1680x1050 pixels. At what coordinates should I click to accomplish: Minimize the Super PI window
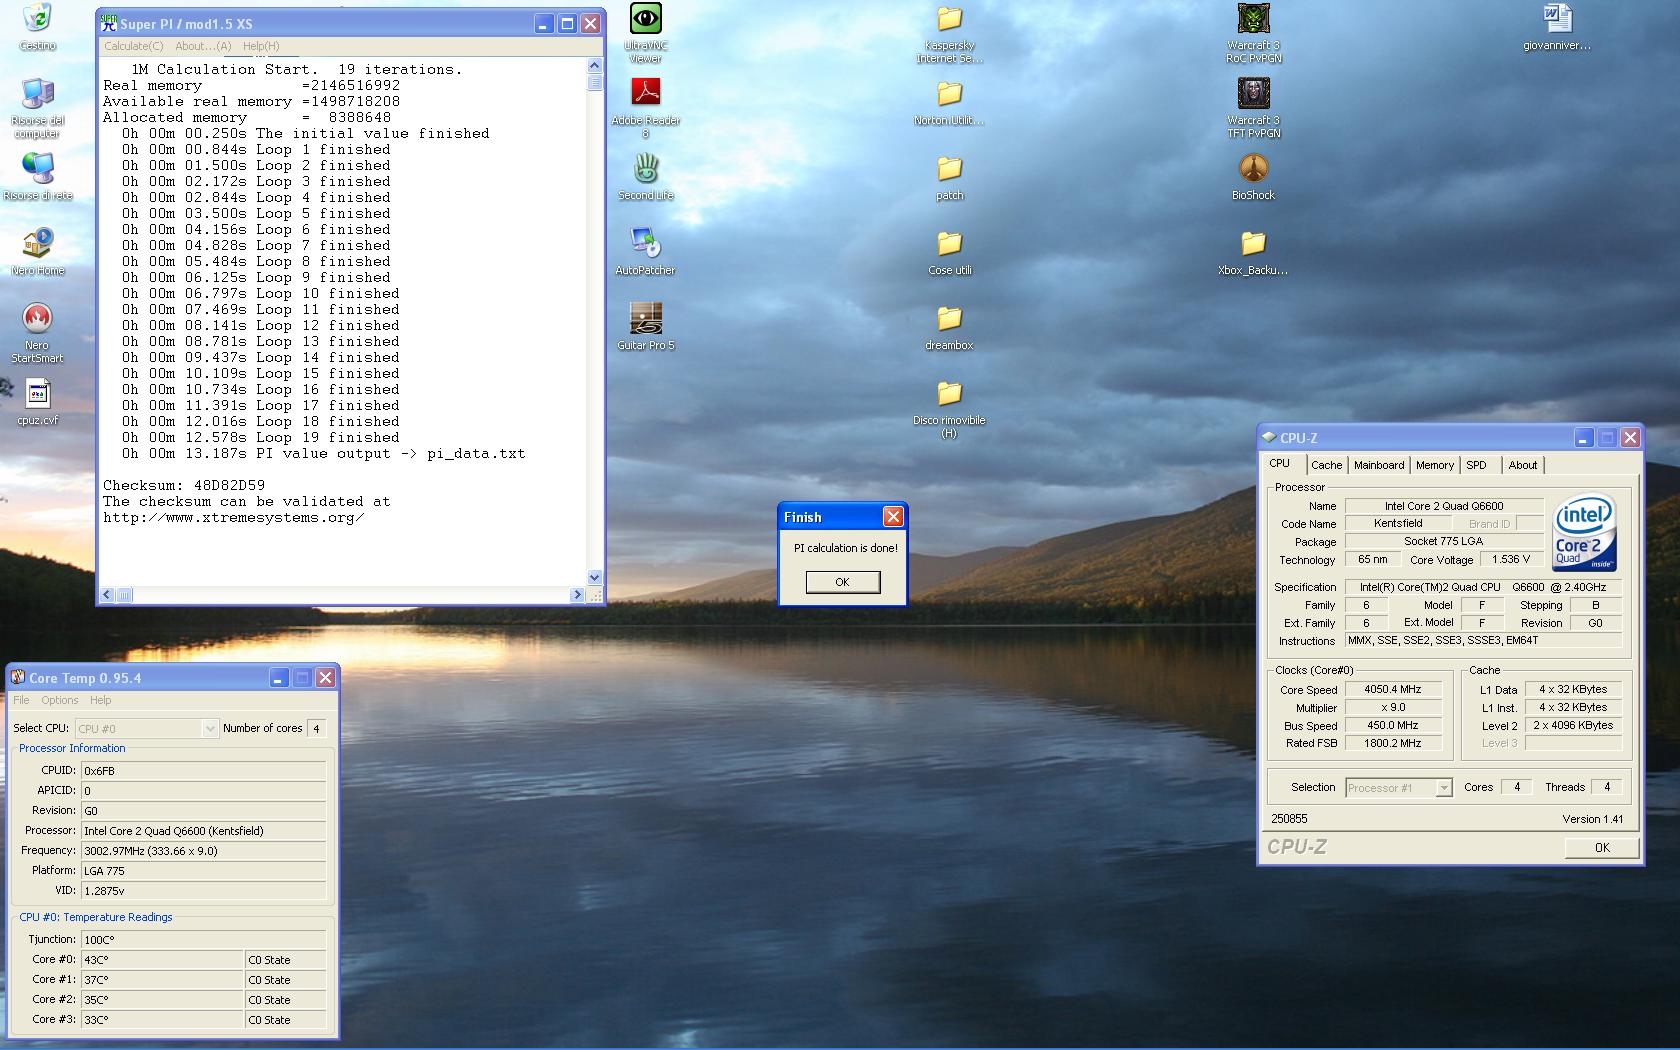pyautogui.click(x=544, y=24)
